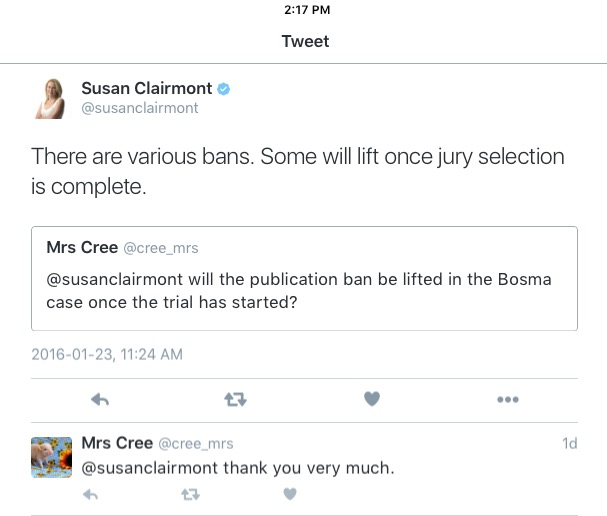Like Mrs Cree's thank you reply
The height and width of the screenshot is (516, 607).
coord(290,493)
